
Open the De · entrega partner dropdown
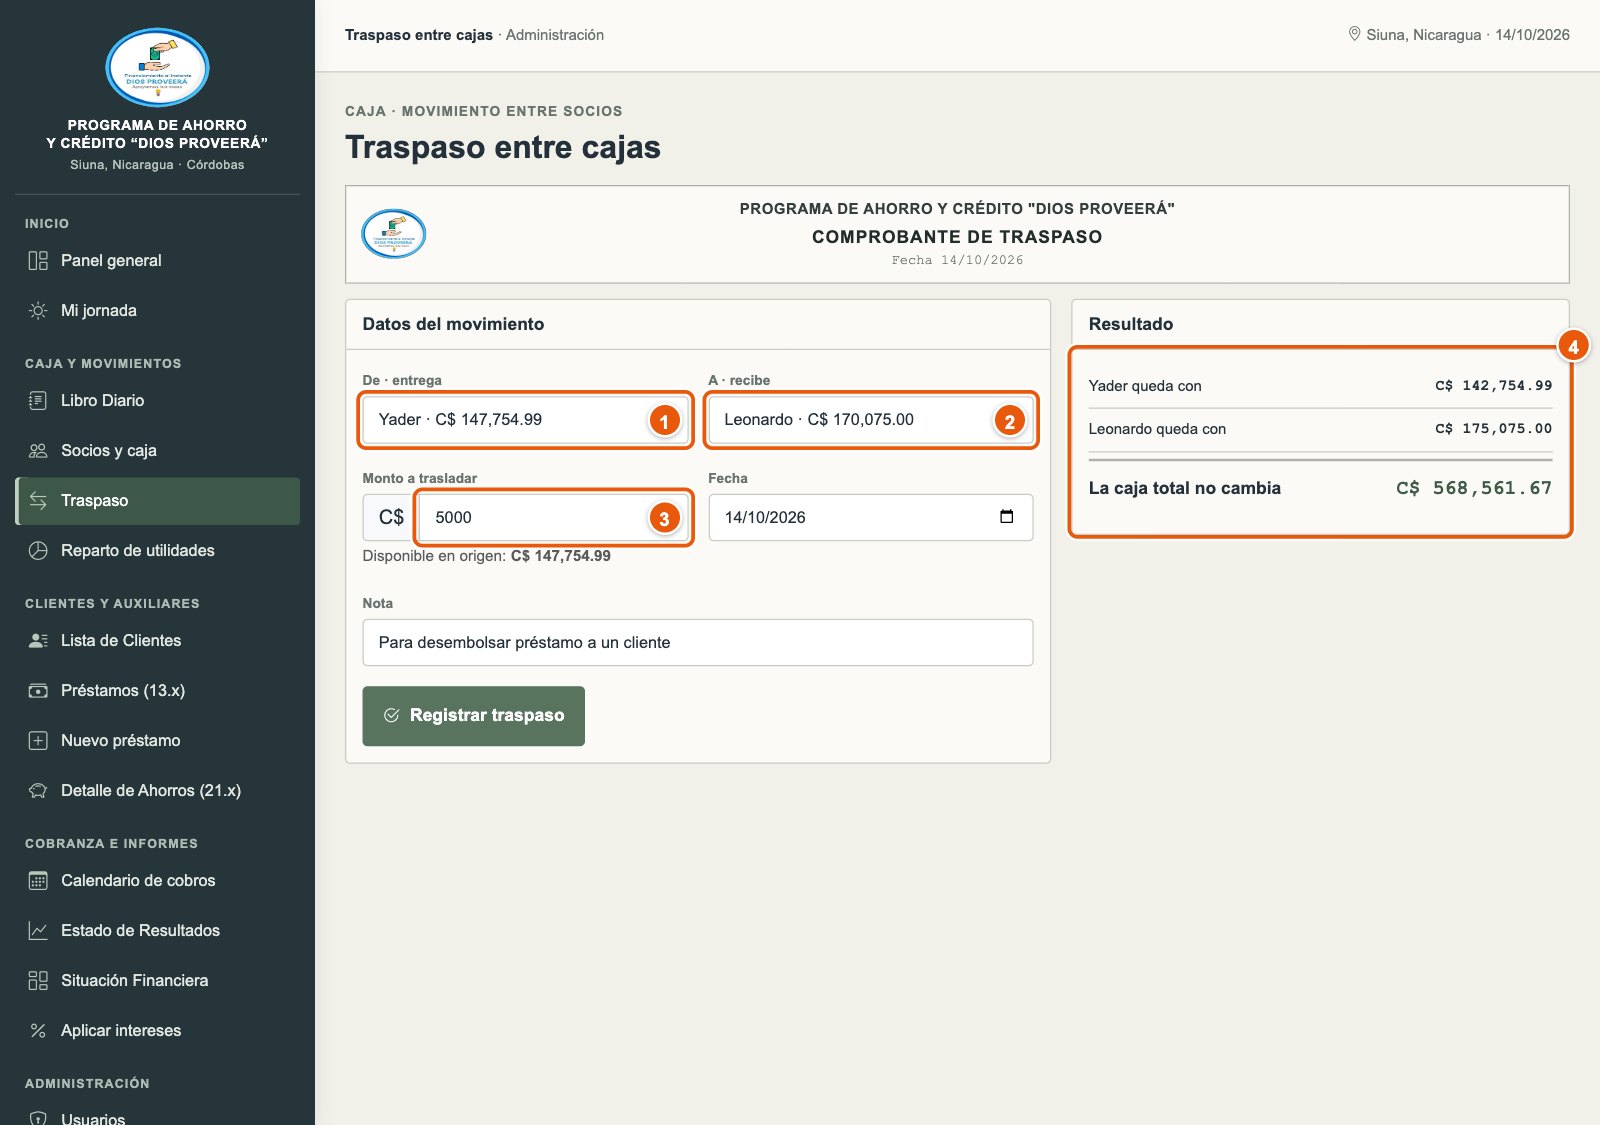[525, 420]
